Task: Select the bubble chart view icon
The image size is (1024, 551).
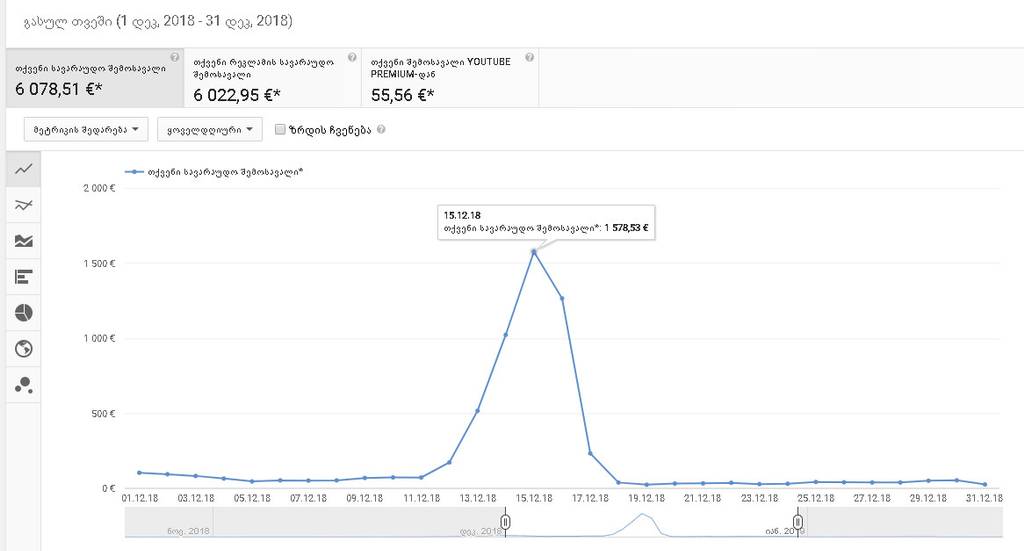Action: (x=24, y=385)
